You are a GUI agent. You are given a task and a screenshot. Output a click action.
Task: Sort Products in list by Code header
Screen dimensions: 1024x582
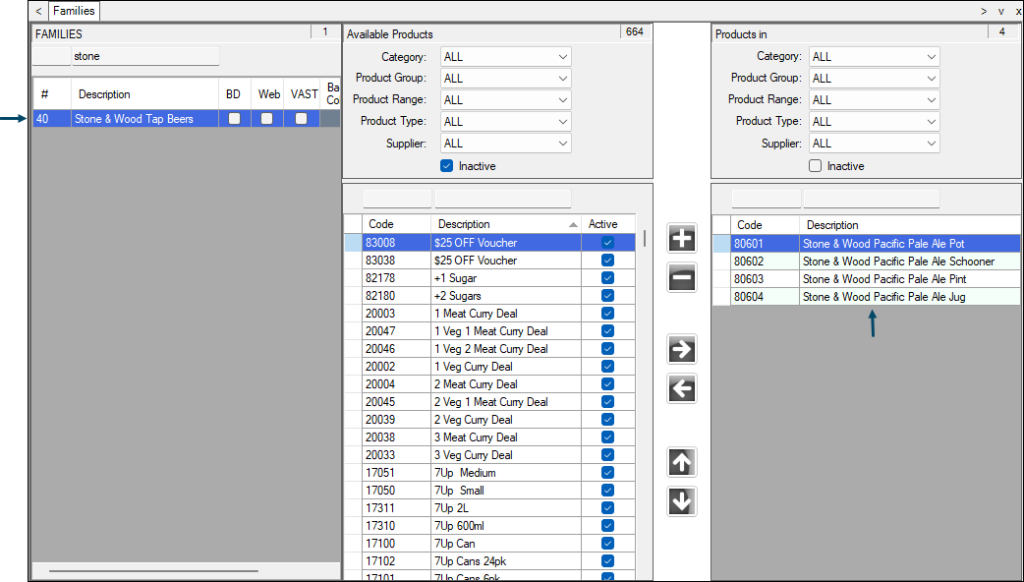point(765,225)
